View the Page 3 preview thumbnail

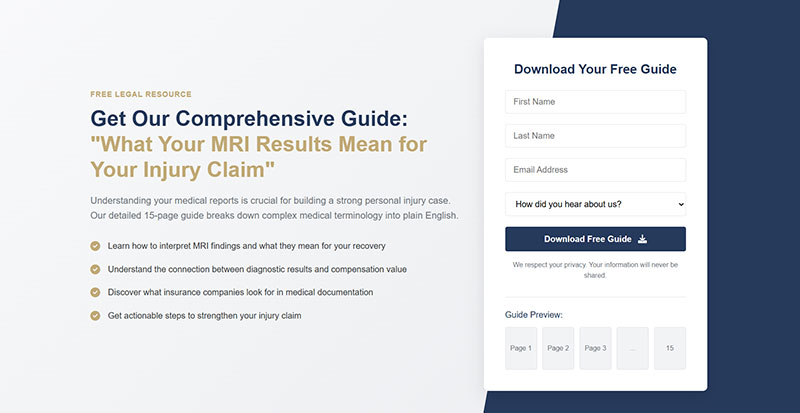(x=595, y=348)
